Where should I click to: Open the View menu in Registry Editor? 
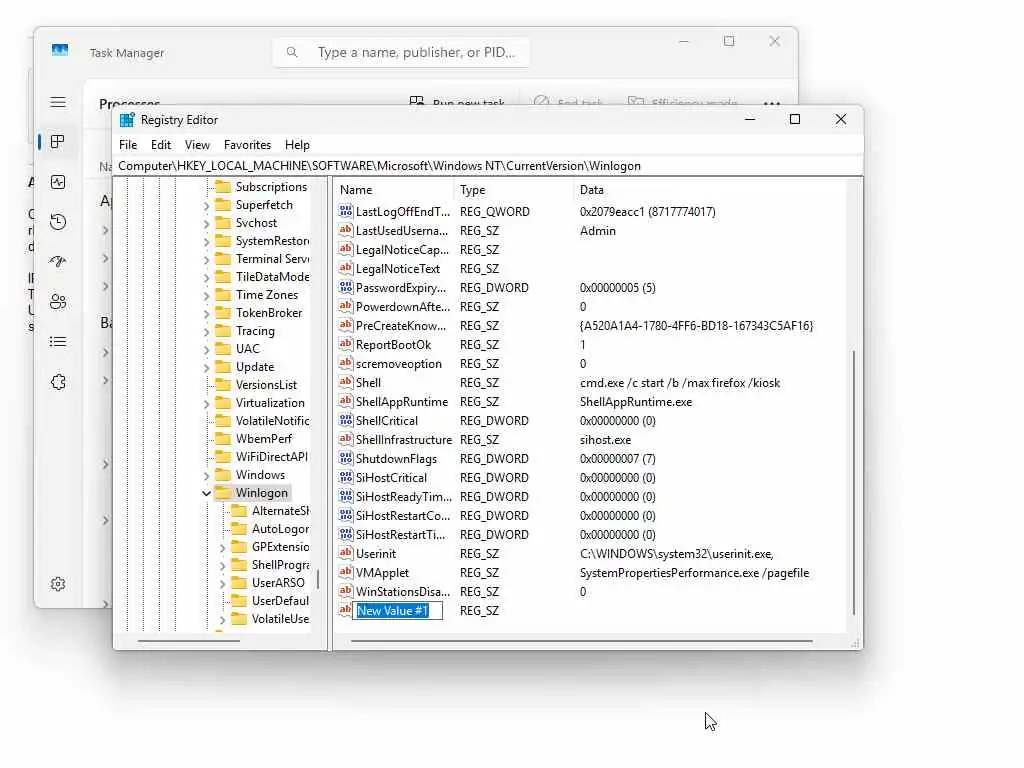pos(197,144)
